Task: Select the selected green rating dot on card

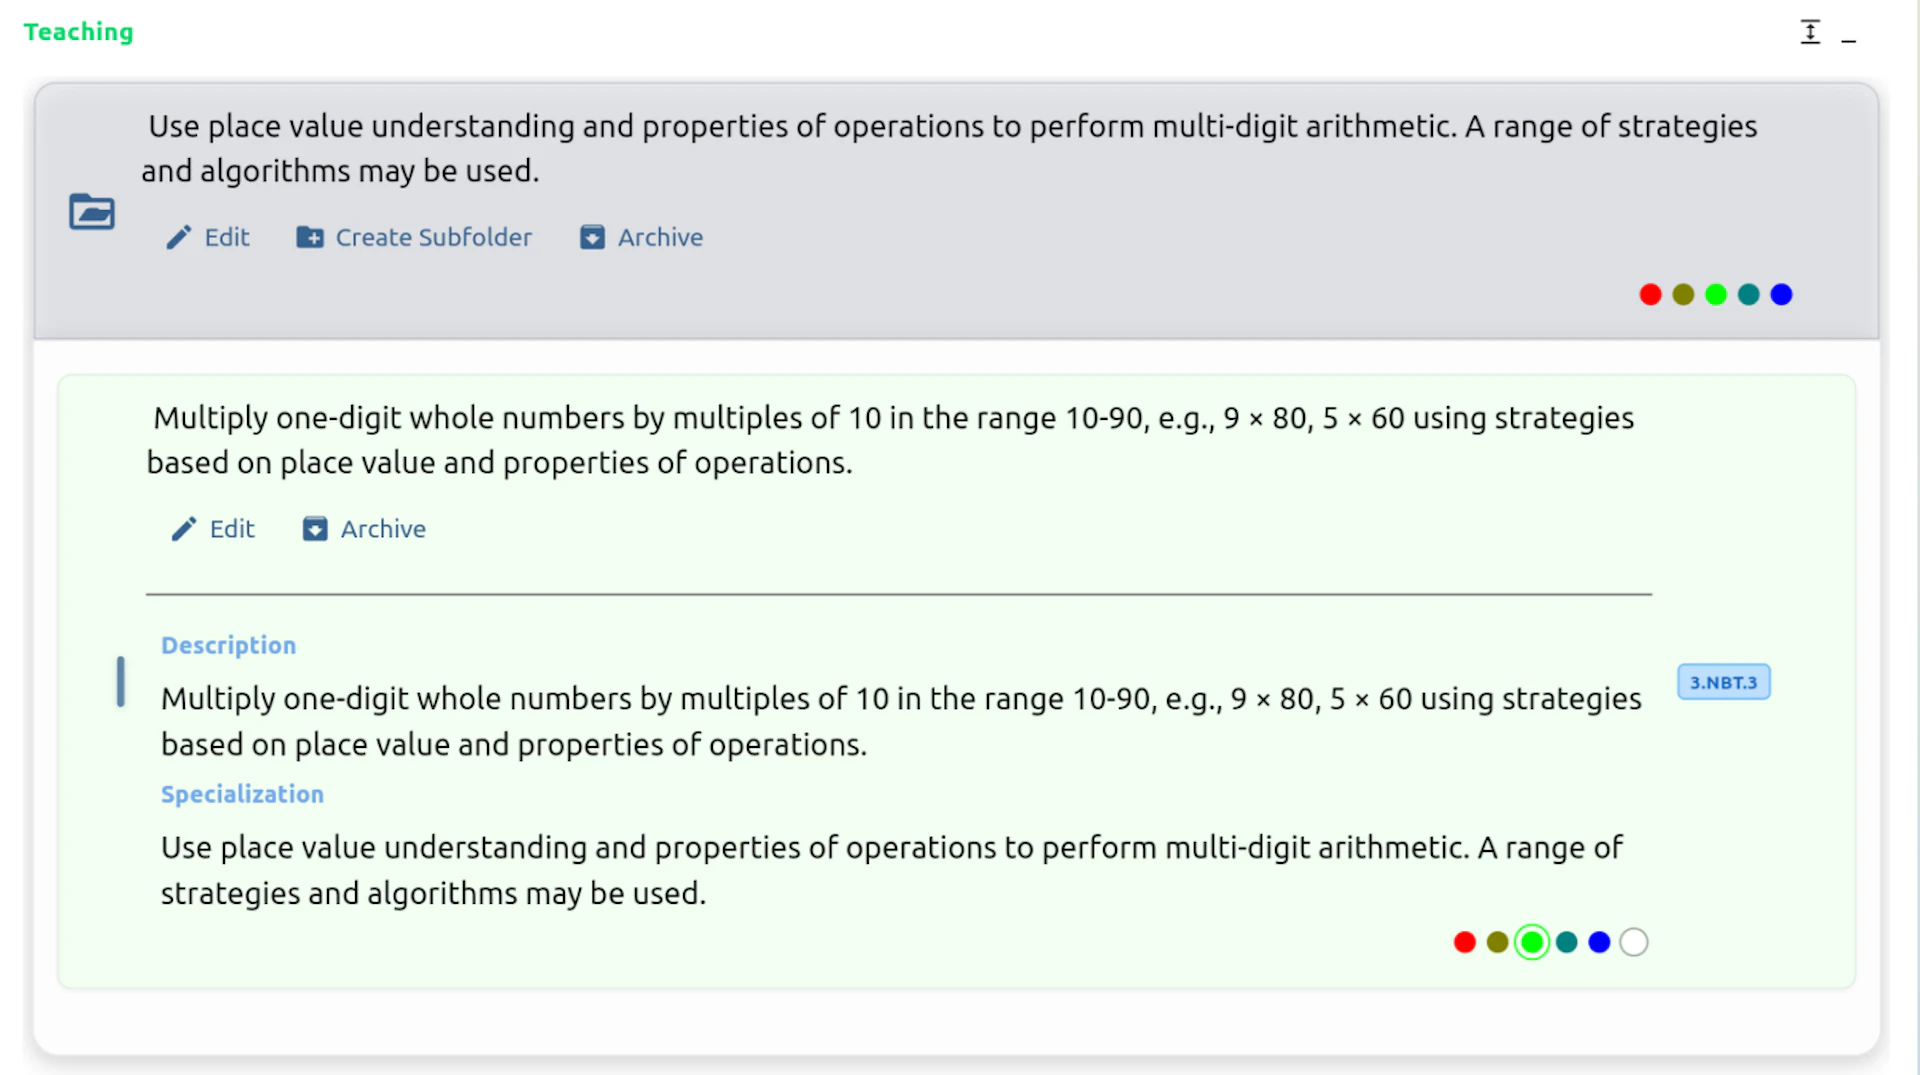Action: click(1531, 942)
